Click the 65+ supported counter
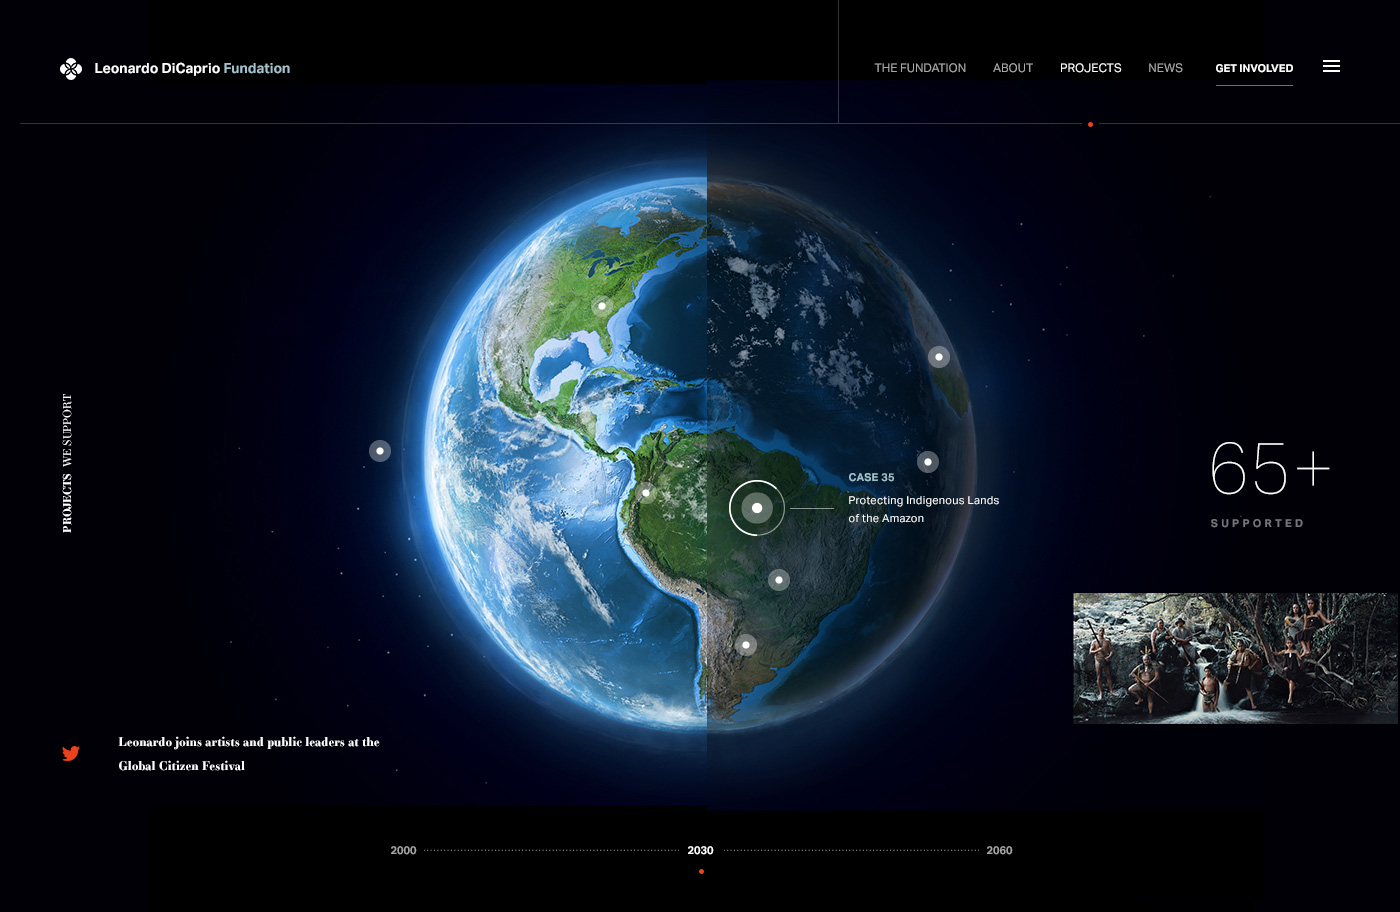Screen dimensions: 1400x912 tap(1270, 468)
